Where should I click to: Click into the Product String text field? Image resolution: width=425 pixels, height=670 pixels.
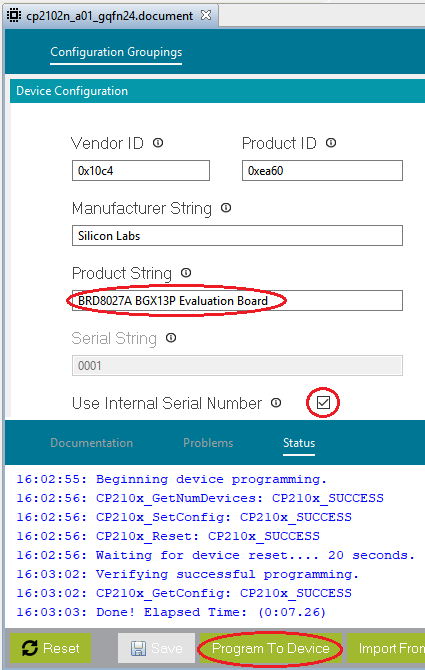pos(237,300)
